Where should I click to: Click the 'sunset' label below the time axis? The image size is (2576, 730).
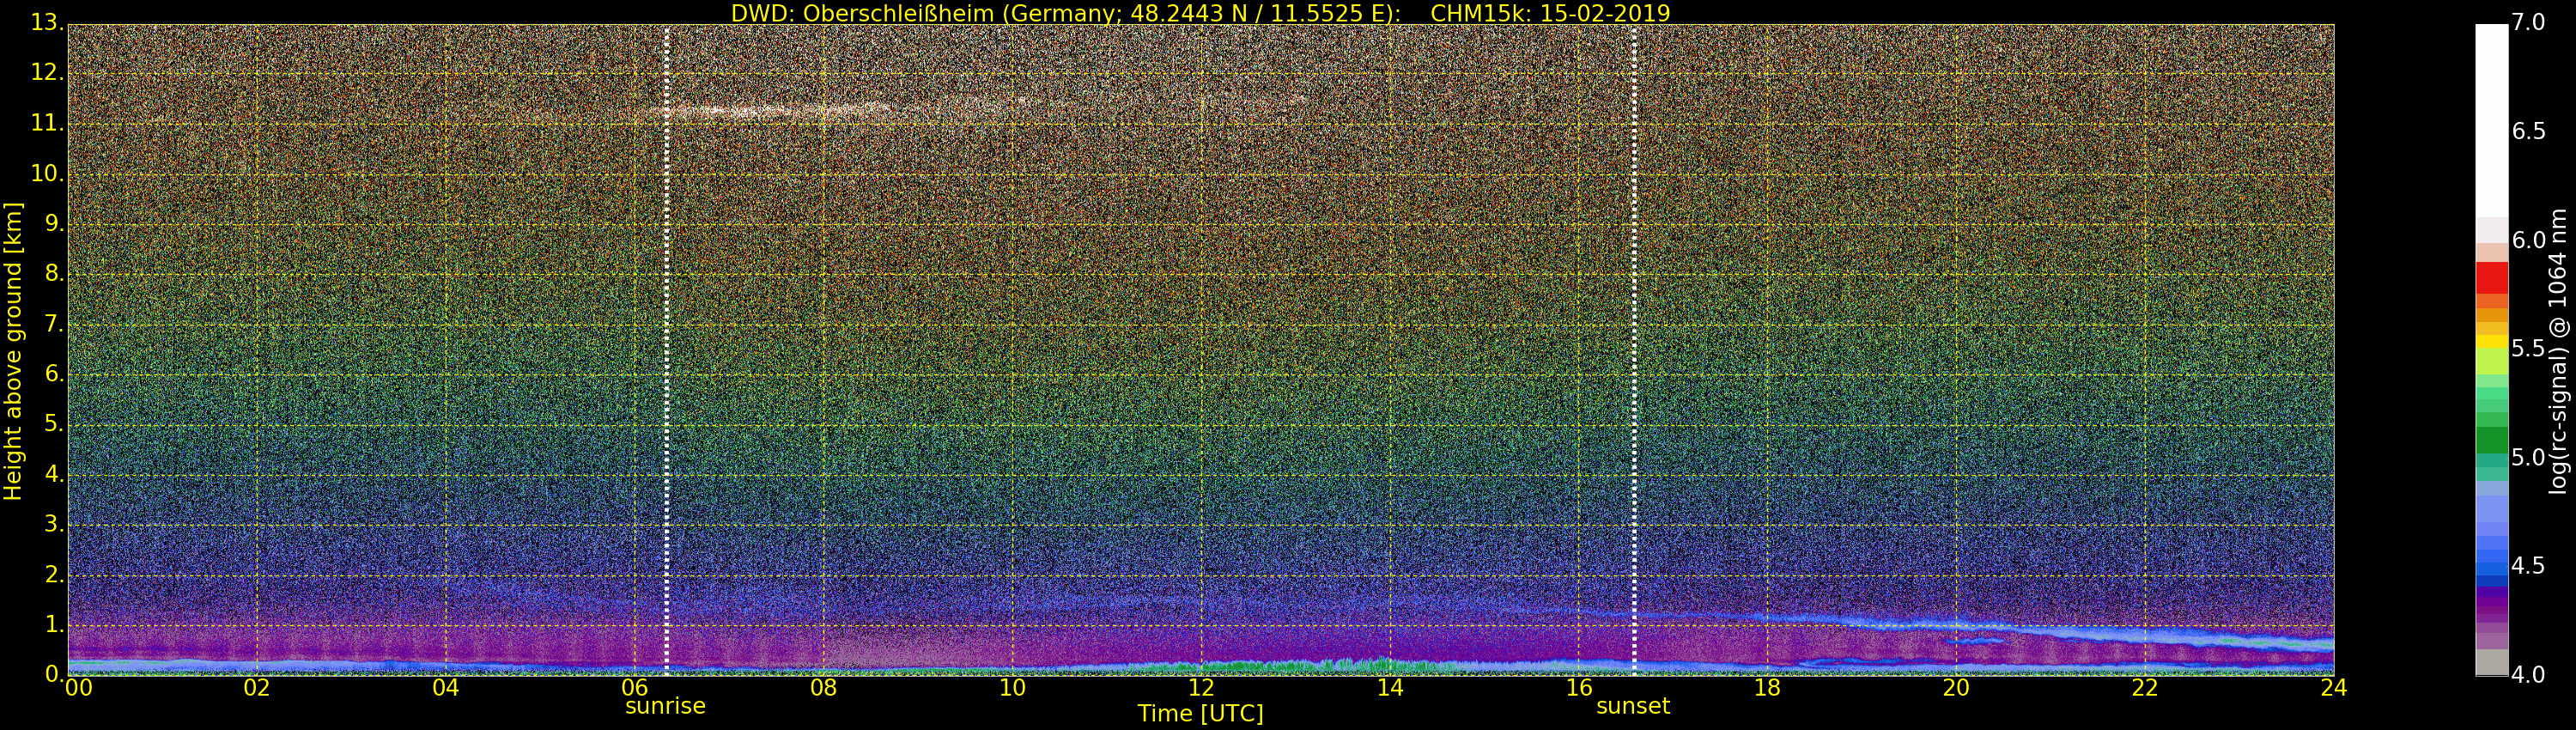[1632, 706]
